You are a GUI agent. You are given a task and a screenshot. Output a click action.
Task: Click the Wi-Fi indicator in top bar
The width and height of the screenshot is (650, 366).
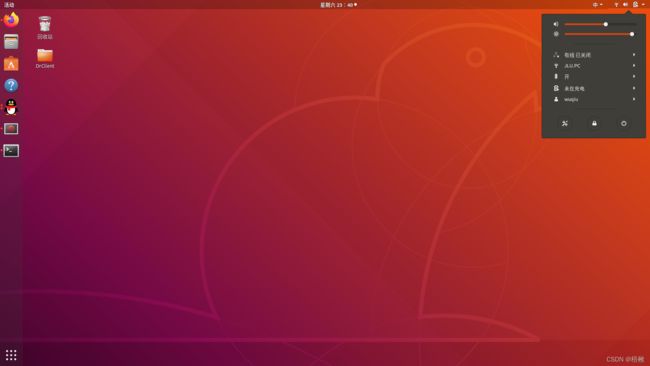pyautogui.click(x=616, y=5)
